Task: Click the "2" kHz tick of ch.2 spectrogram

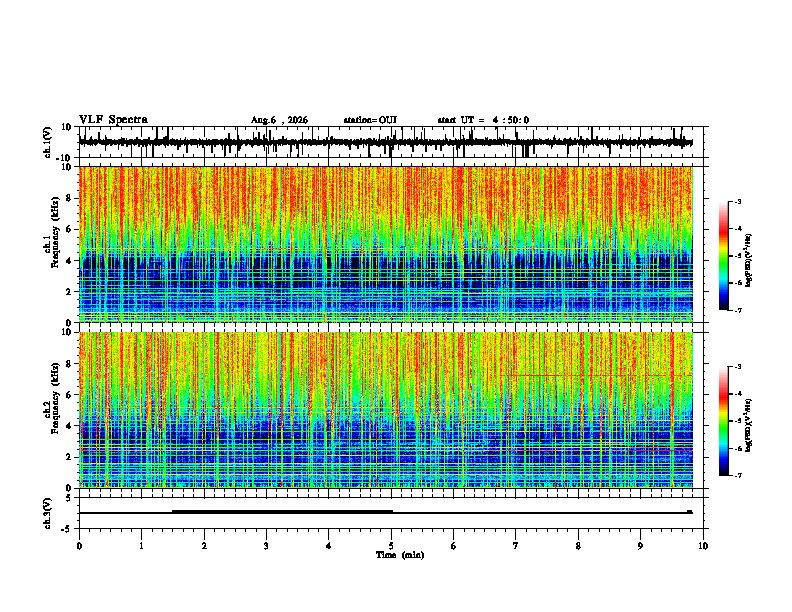Action: point(69,457)
